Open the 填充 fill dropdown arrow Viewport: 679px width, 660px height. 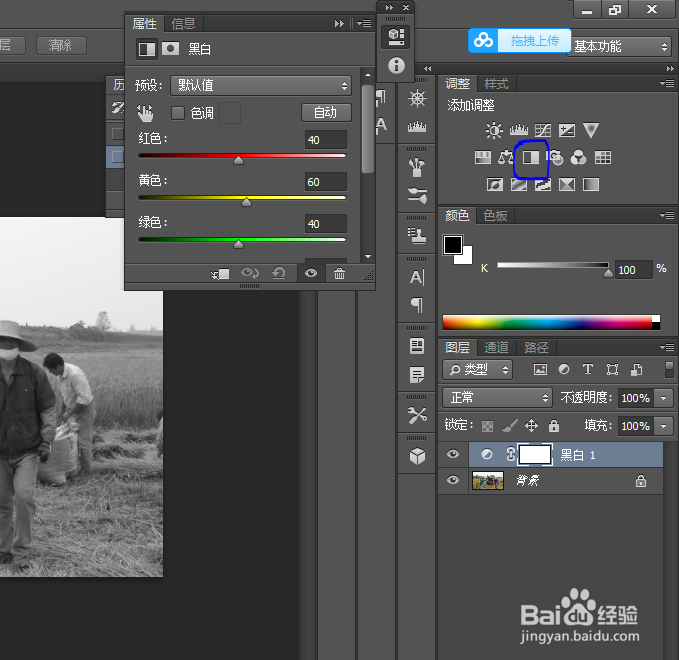coord(663,426)
